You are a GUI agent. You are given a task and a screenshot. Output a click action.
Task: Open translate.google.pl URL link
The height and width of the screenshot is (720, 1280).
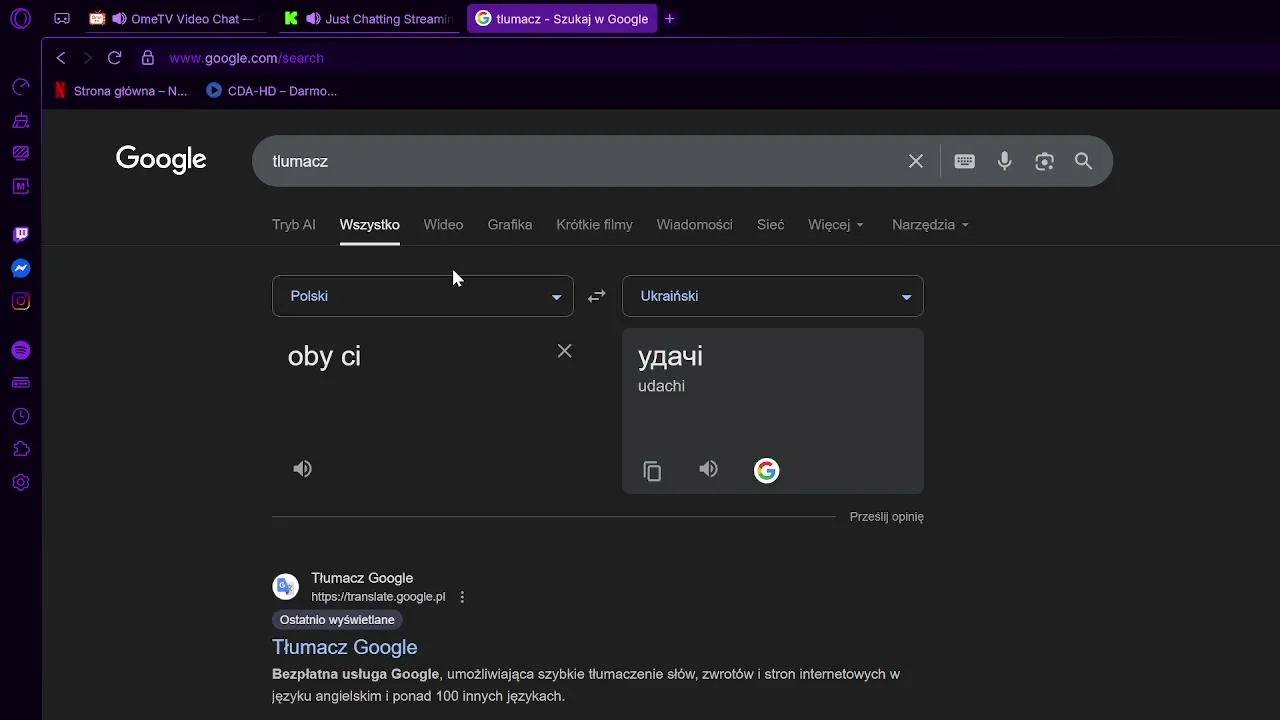(x=378, y=597)
